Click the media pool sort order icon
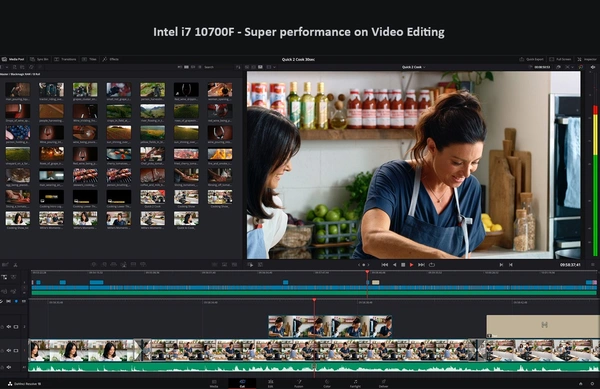 tap(238, 67)
